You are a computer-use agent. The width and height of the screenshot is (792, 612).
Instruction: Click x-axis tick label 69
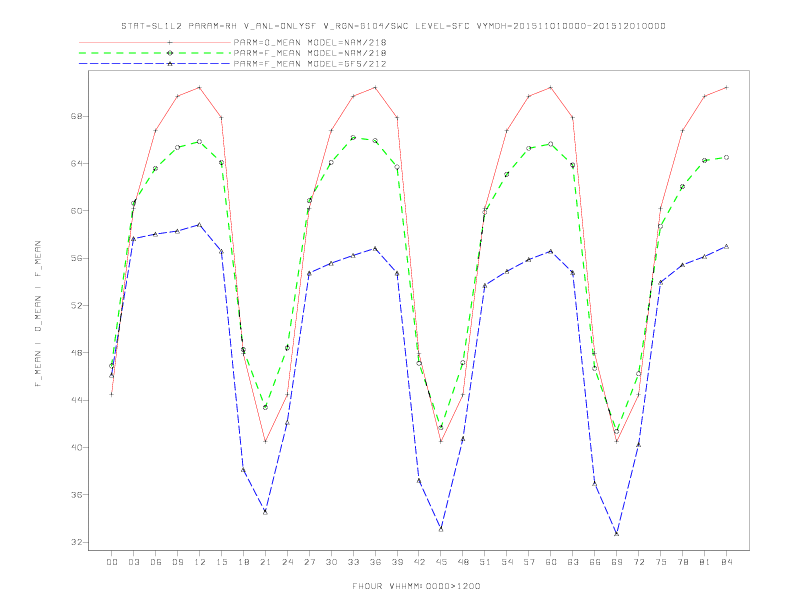pos(617,562)
